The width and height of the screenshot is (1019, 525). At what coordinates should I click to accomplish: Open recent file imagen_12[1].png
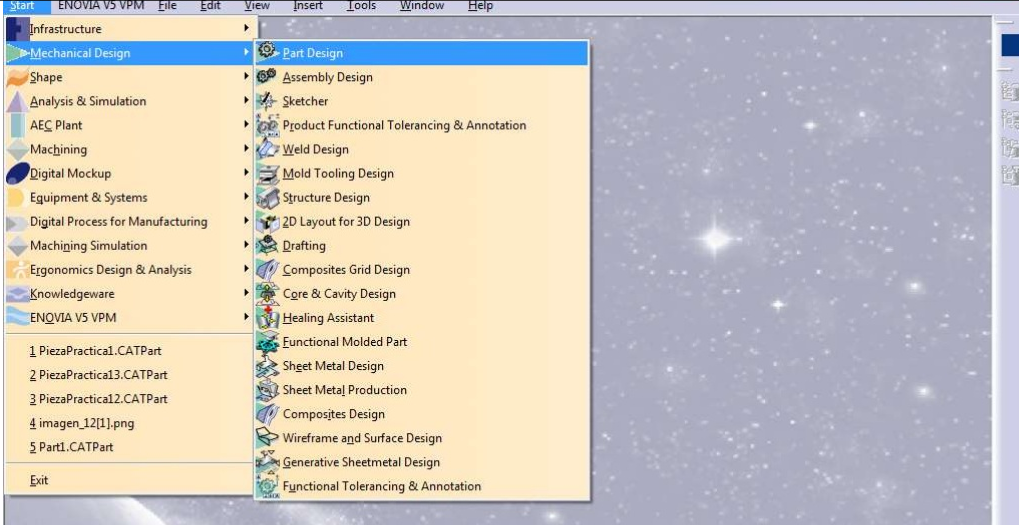tap(82, 423)
